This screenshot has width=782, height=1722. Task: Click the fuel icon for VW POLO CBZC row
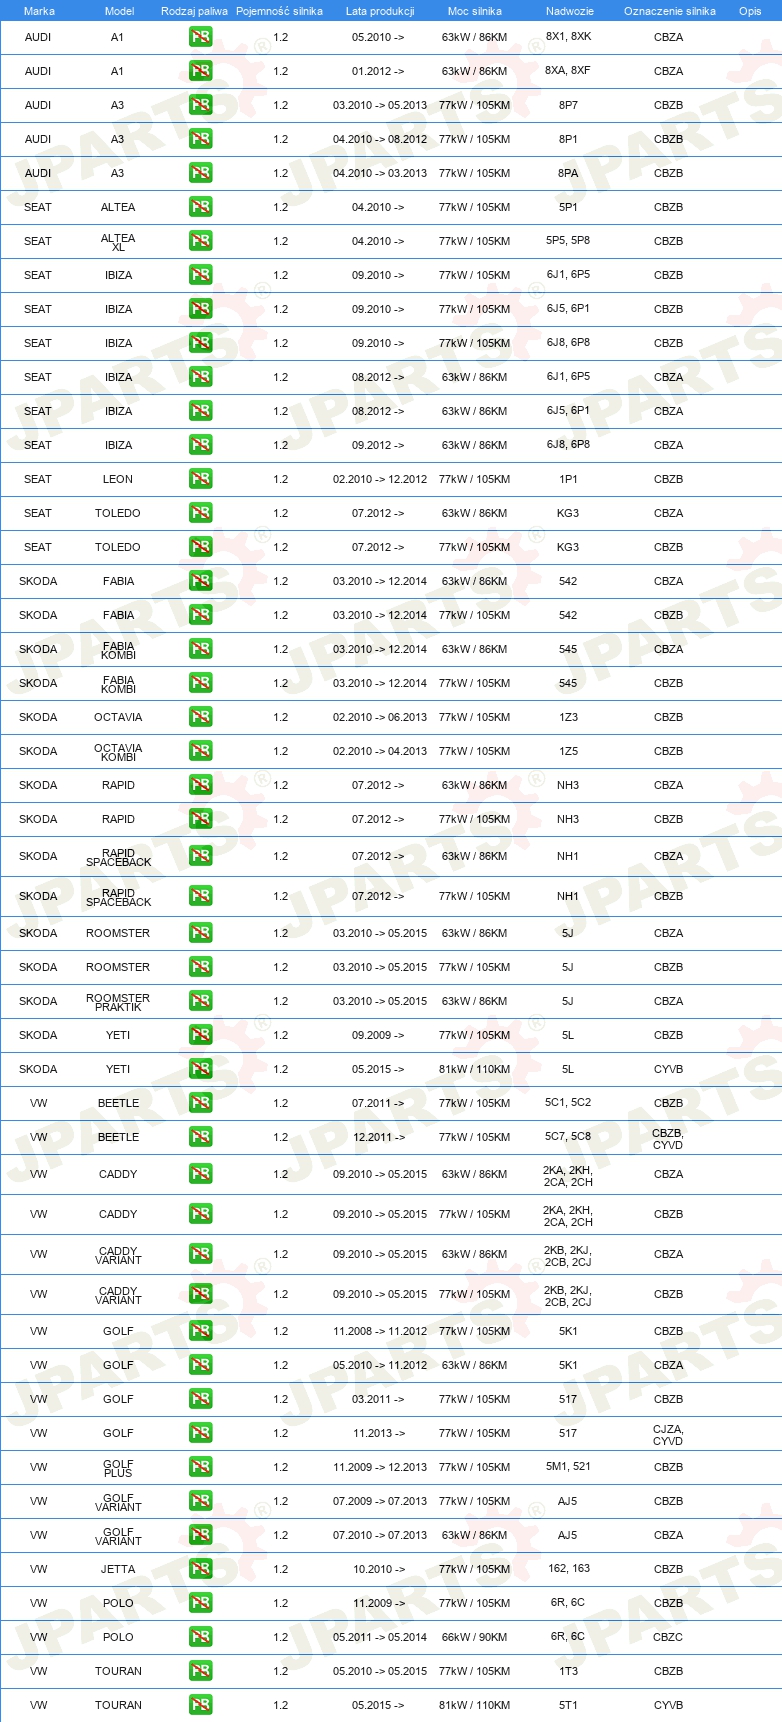coord(200,1637)
